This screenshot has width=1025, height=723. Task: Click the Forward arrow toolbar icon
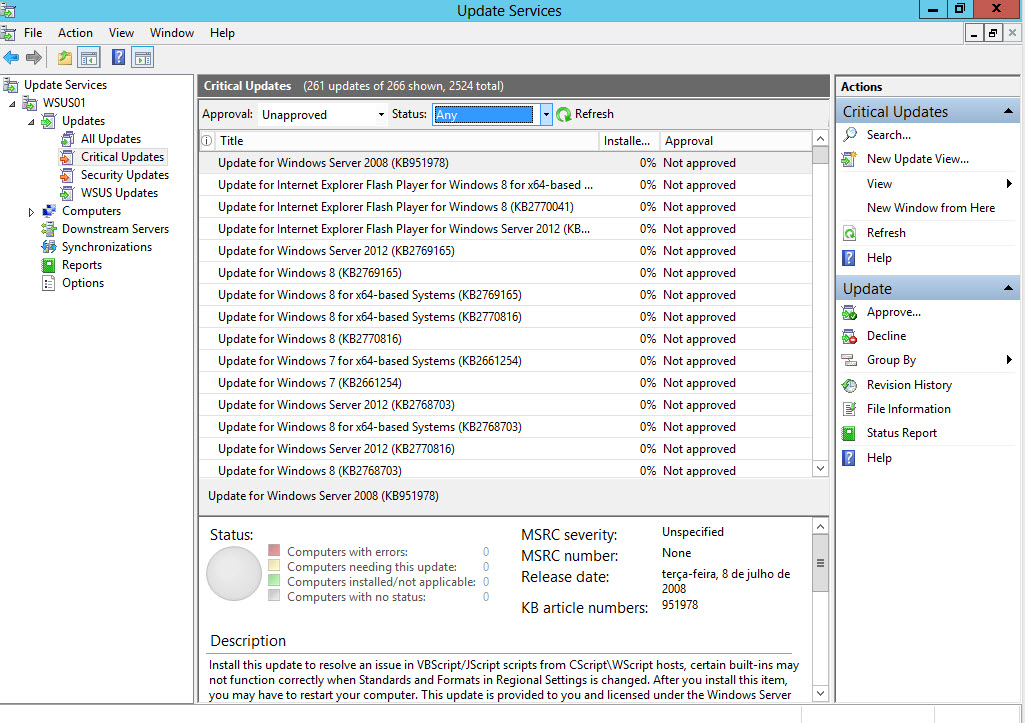pos(34,58)
